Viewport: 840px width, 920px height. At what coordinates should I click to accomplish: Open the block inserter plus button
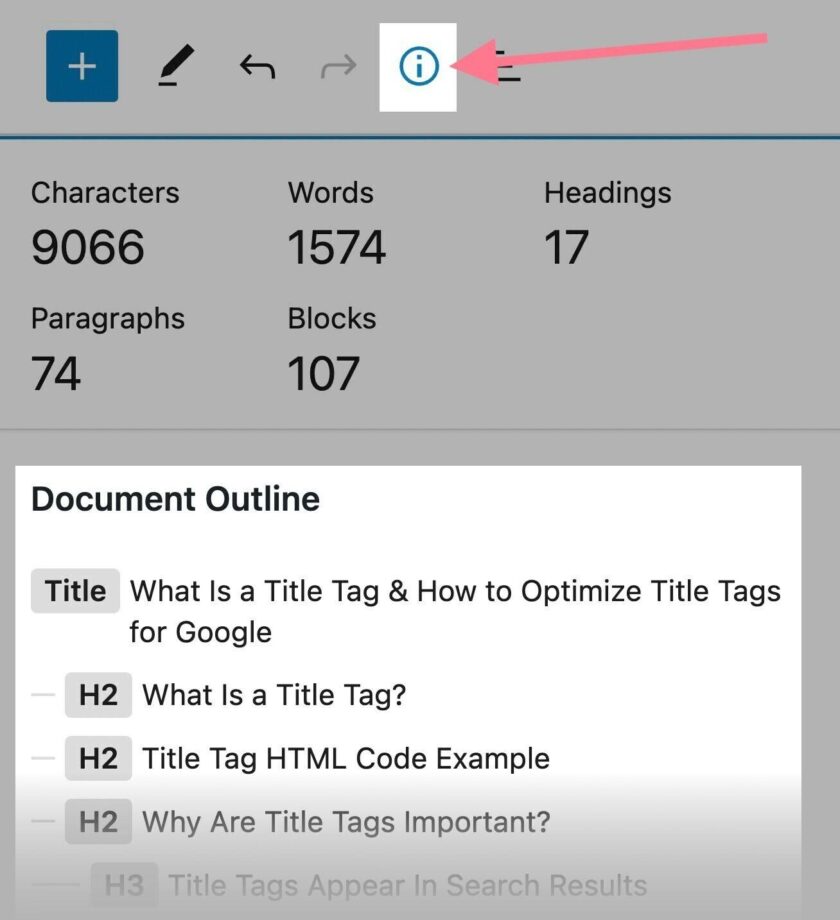pos(82,67)
